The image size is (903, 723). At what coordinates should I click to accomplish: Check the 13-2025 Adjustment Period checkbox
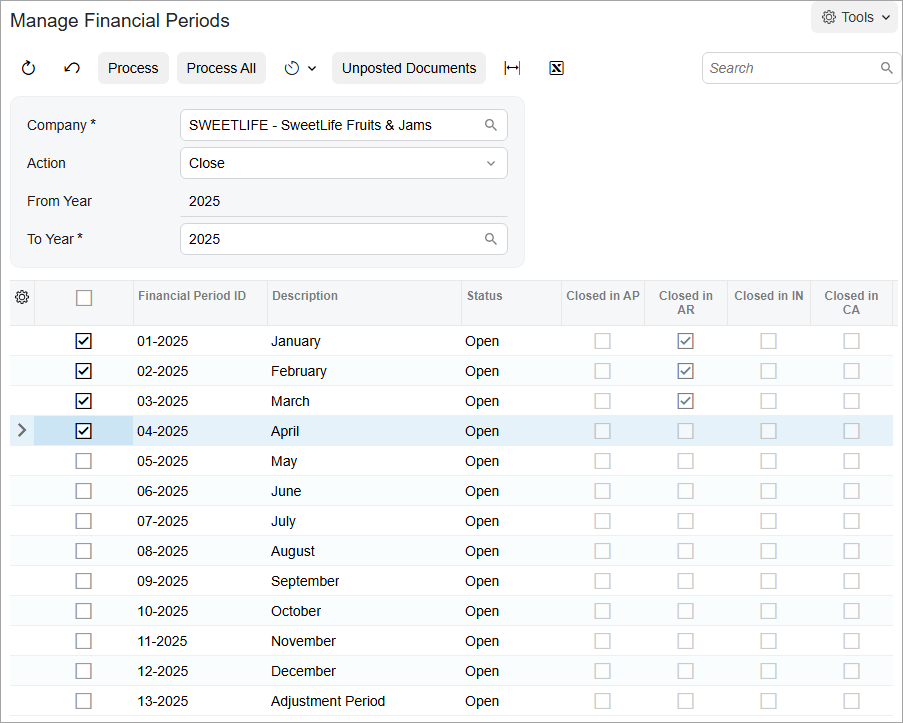(84, 701)
